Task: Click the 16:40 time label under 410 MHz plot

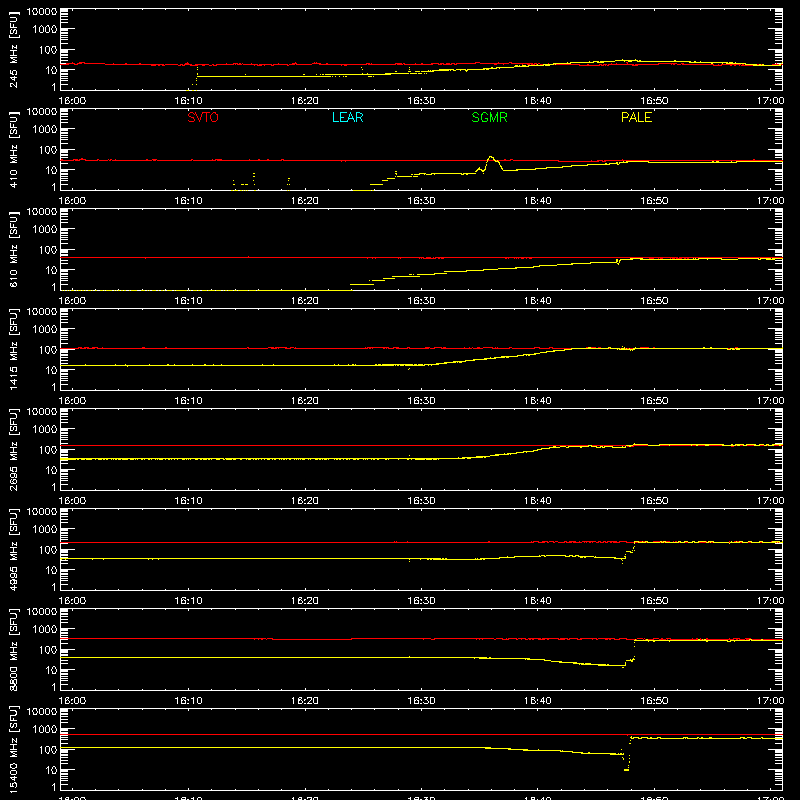Action: coord(538,201)
